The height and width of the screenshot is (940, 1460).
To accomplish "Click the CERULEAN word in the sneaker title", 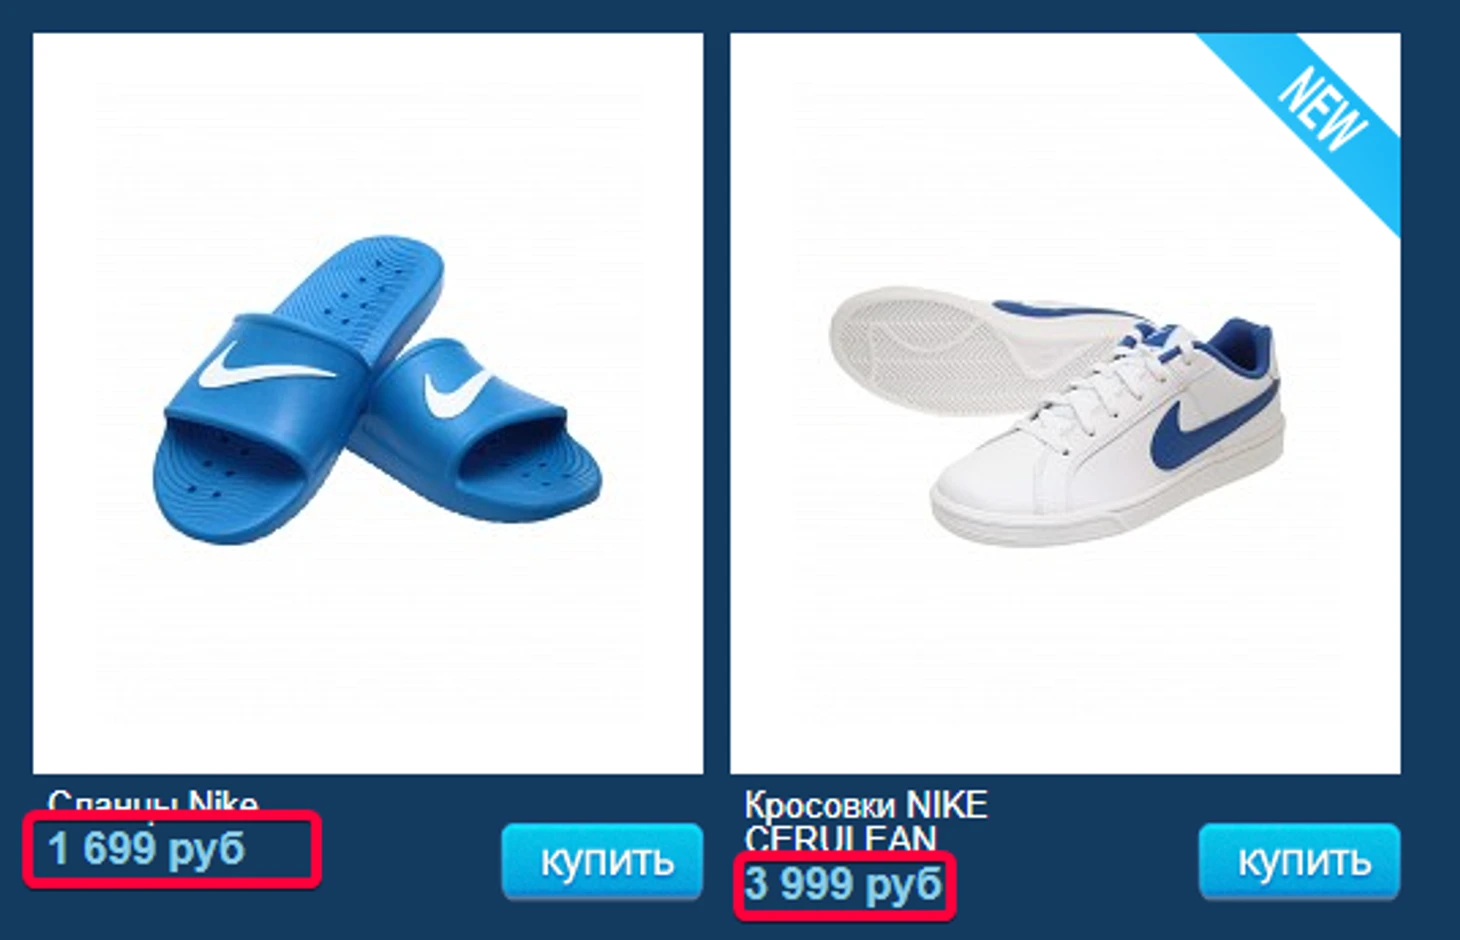I will 840,838.
